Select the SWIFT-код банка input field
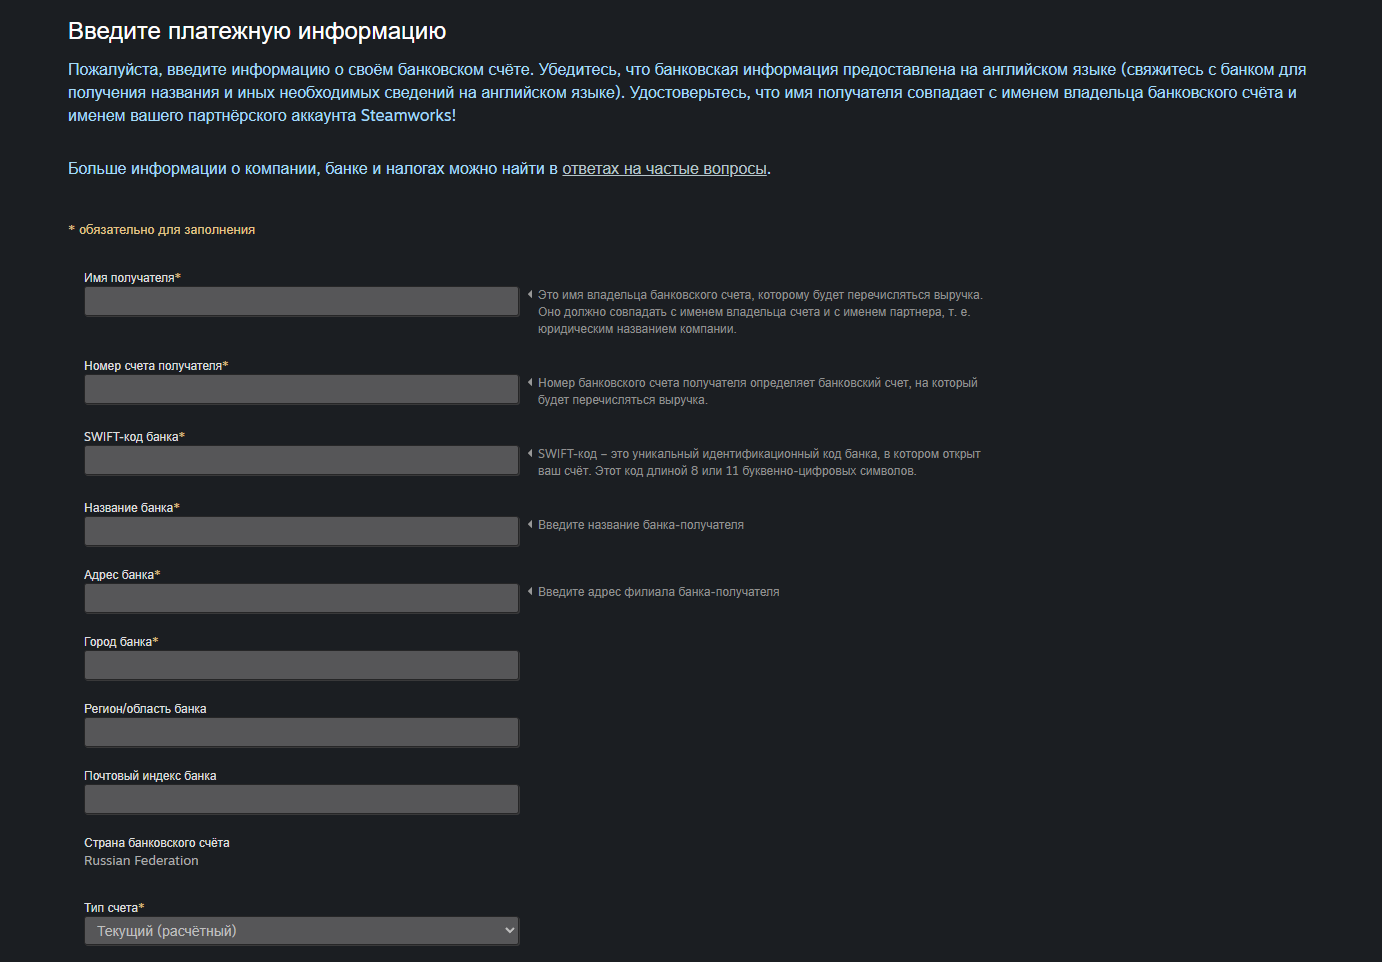This screenshot has width=1382, height=962. [301, 460]
